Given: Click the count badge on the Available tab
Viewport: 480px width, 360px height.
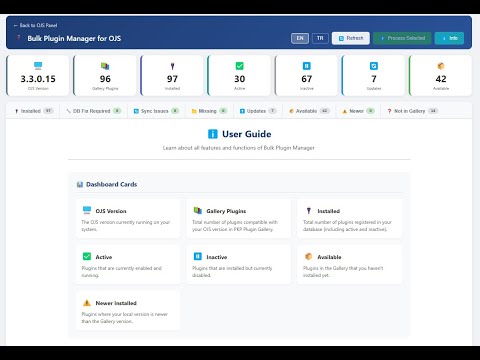Looking at the screenshot, I should coord(325,111).
